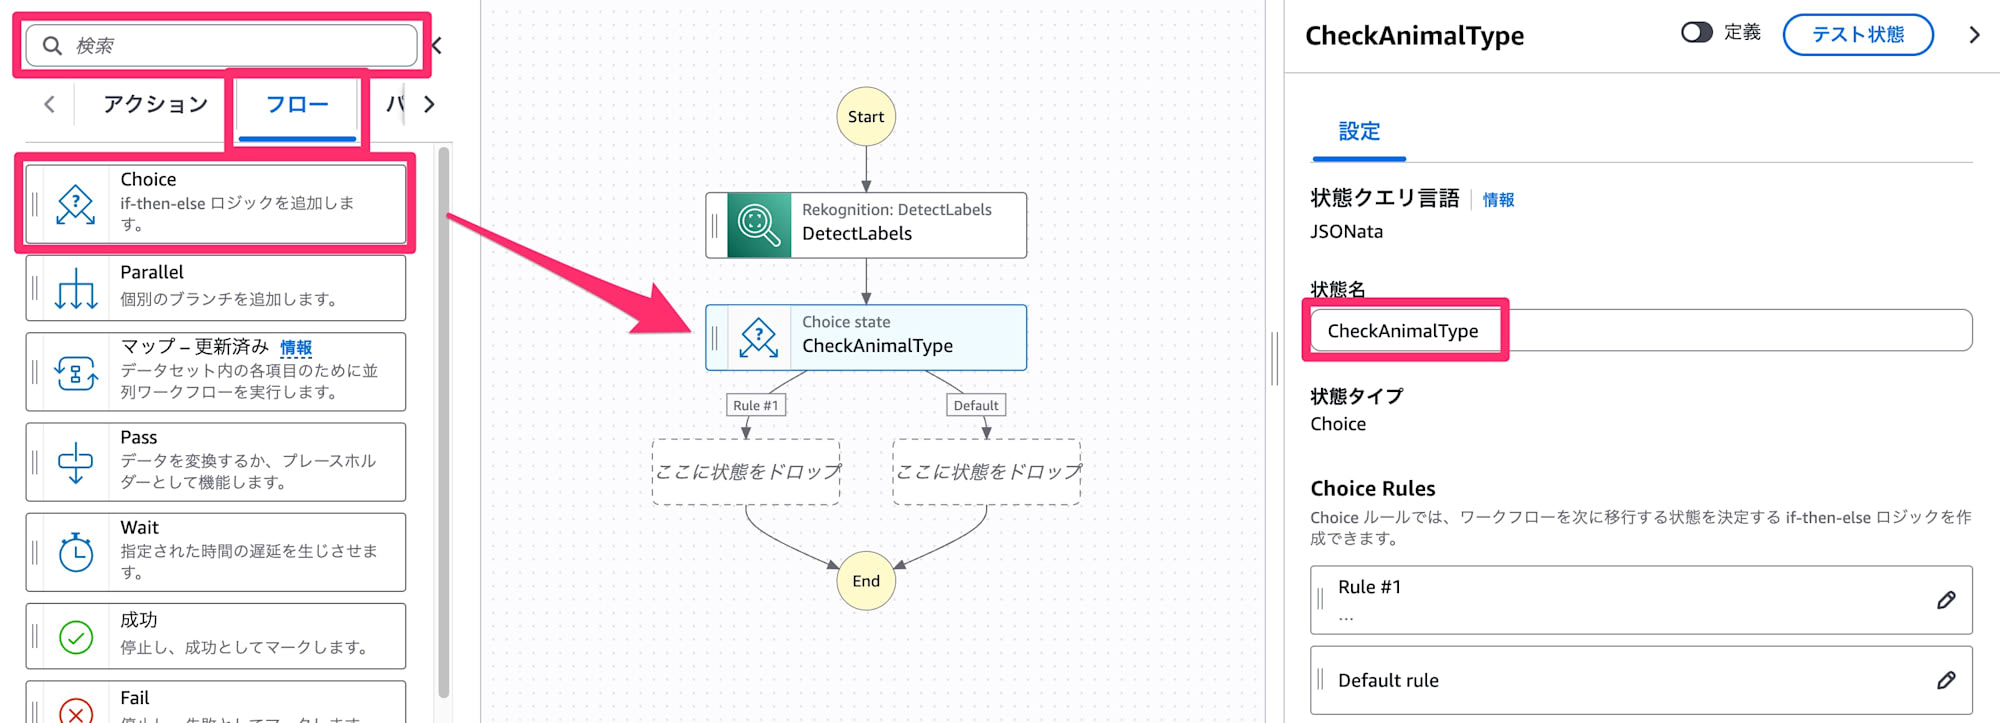This screenshot has width=2000, height=723.
Task: Edit Rule #1 with pencil icon
Action: (1945, 600)
